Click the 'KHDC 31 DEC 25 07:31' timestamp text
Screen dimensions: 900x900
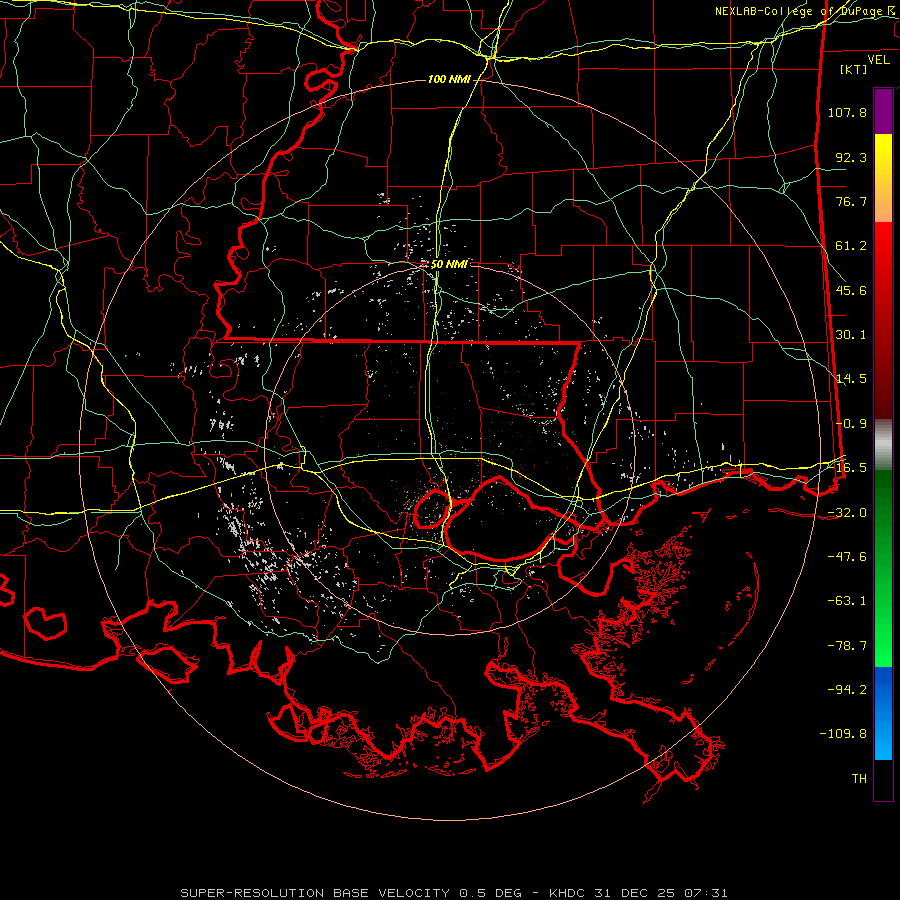[x=638, y=893]
